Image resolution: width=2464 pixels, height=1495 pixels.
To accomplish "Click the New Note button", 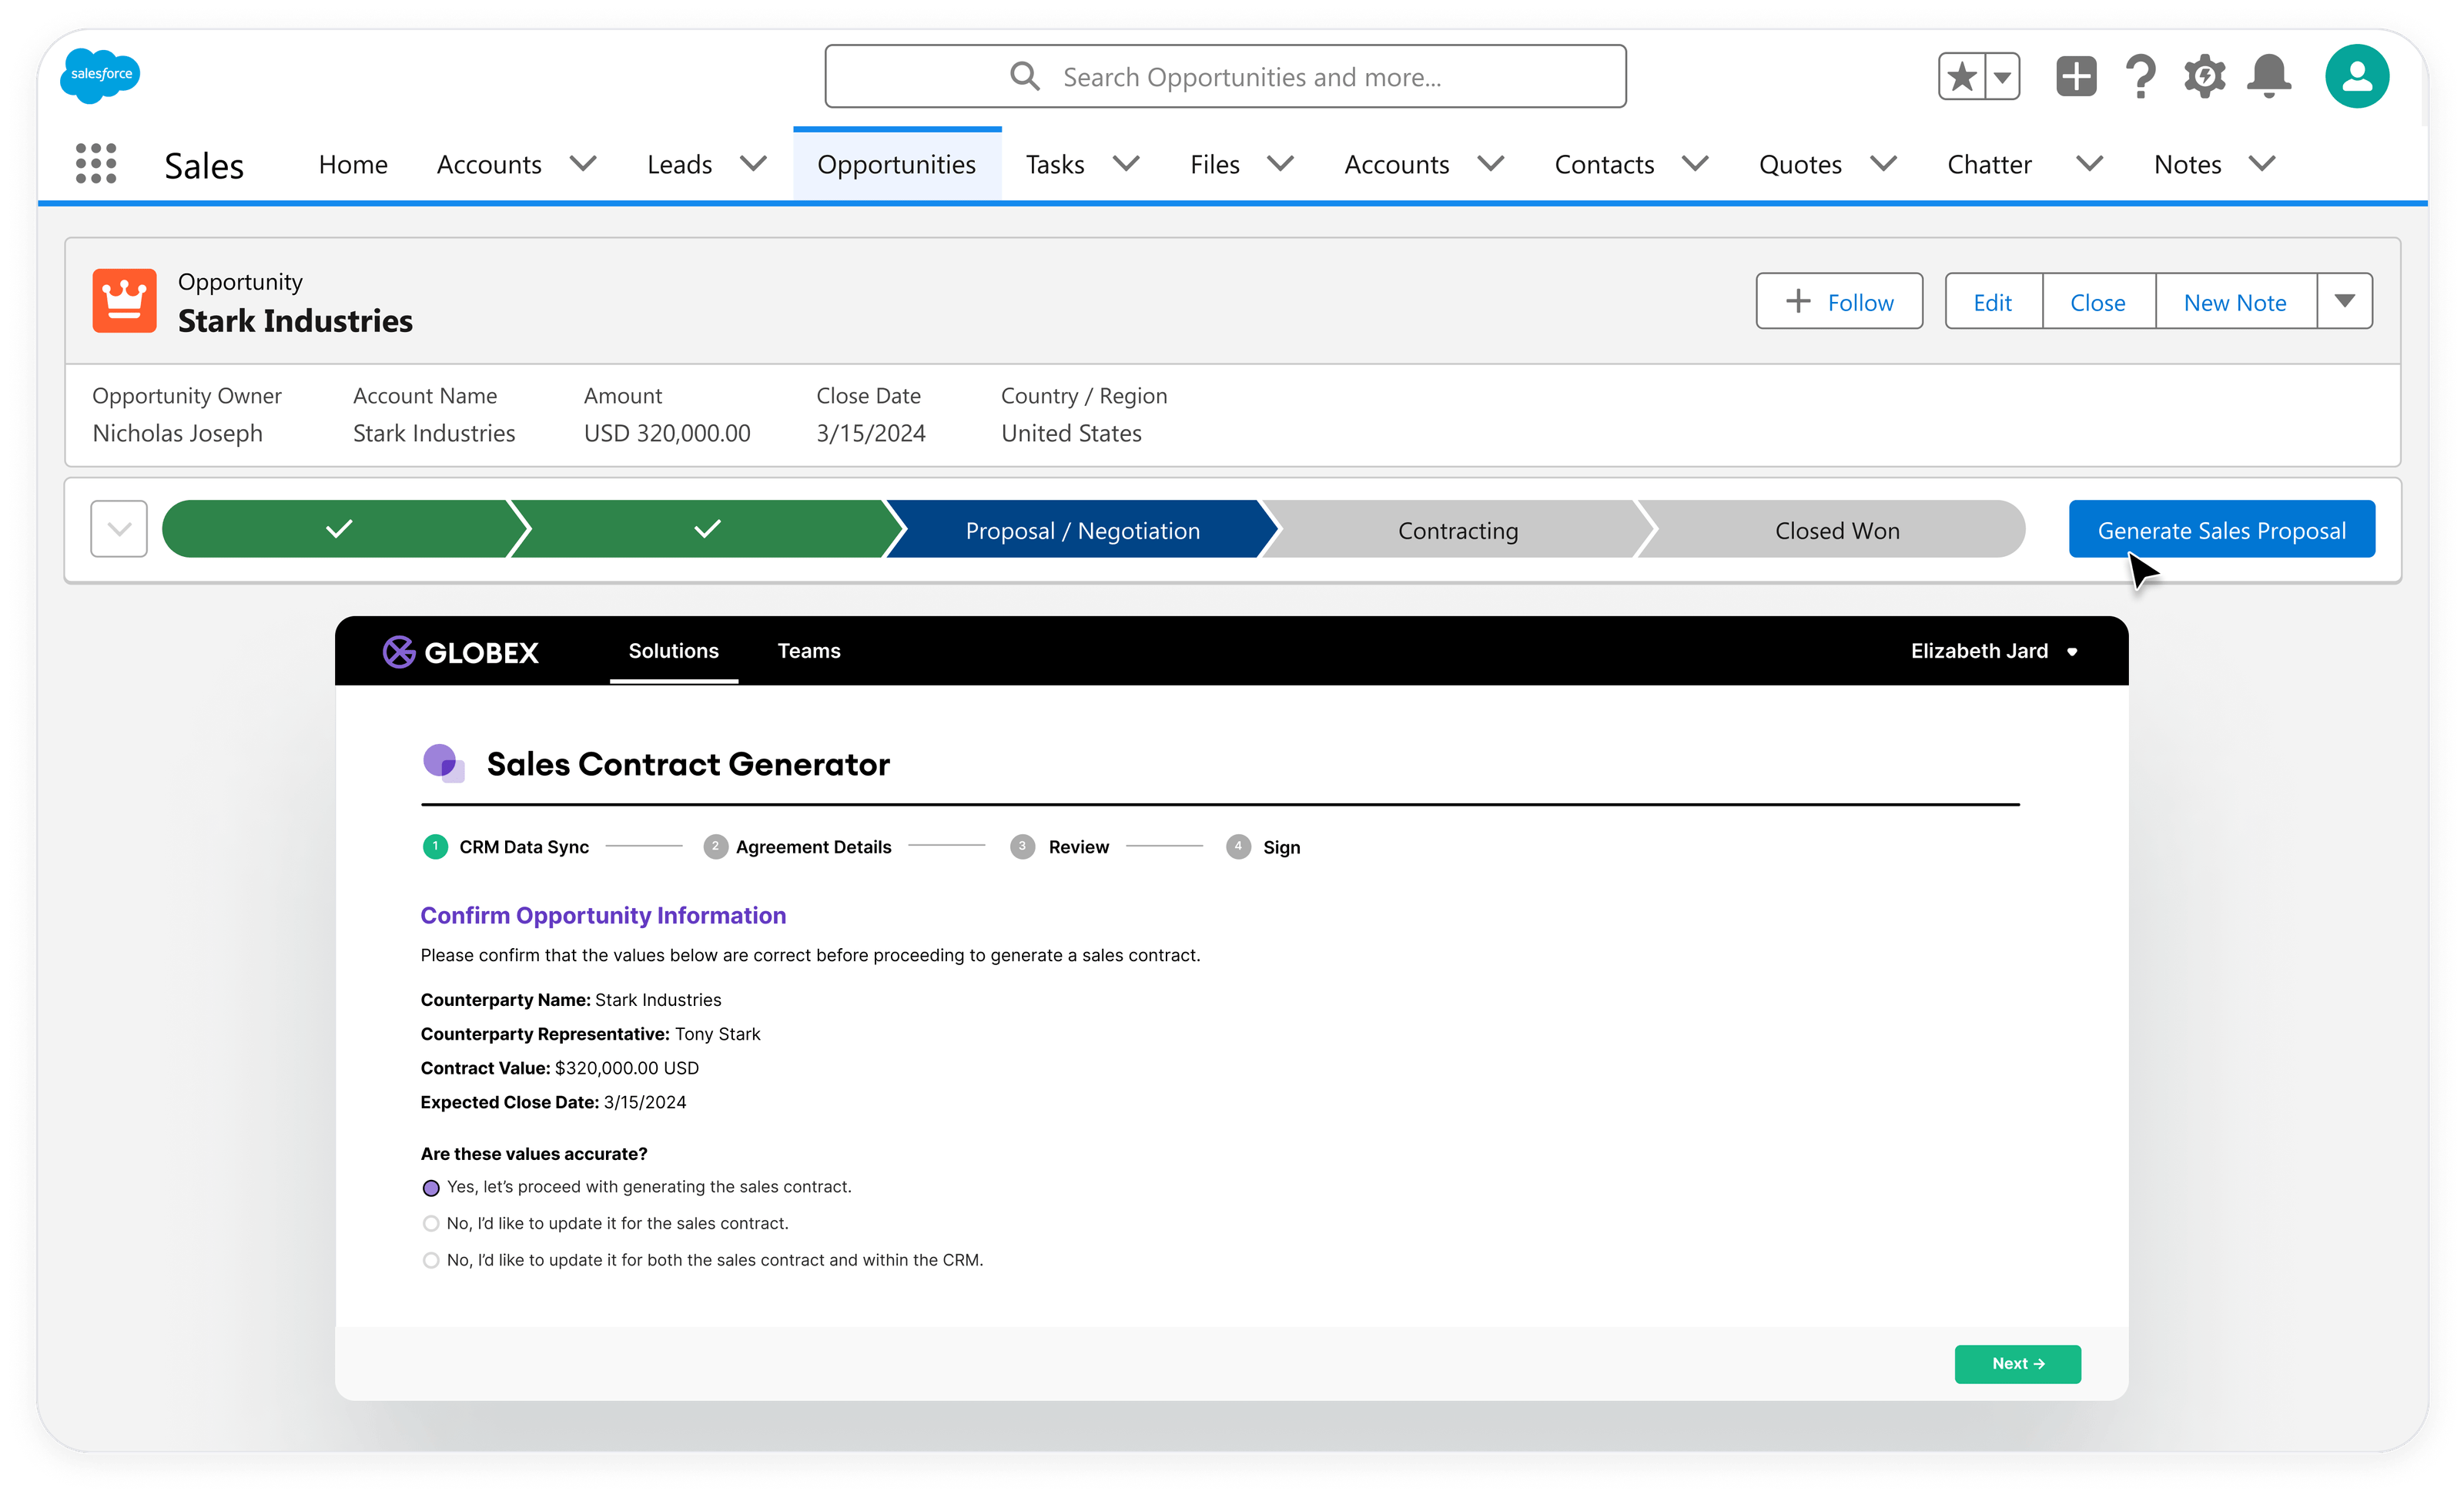I will click(2235, 301).
